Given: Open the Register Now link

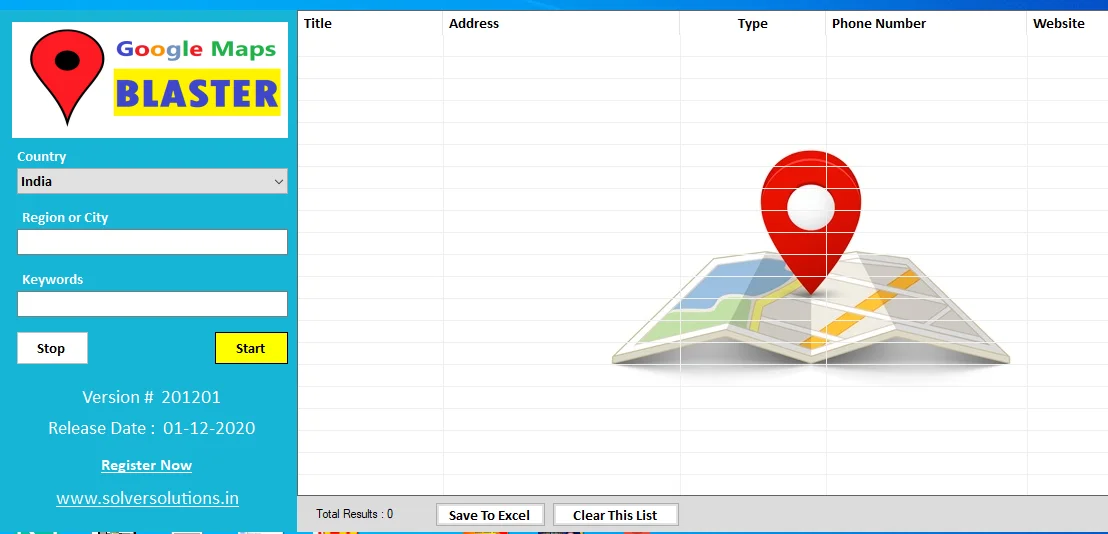Looking at the screenshot, I should (x=146, y=465).
